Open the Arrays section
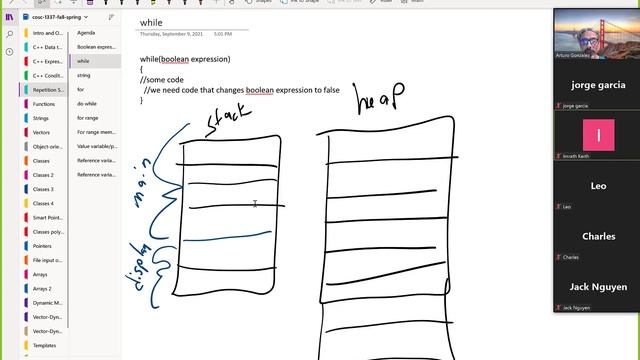 point(44,274)
